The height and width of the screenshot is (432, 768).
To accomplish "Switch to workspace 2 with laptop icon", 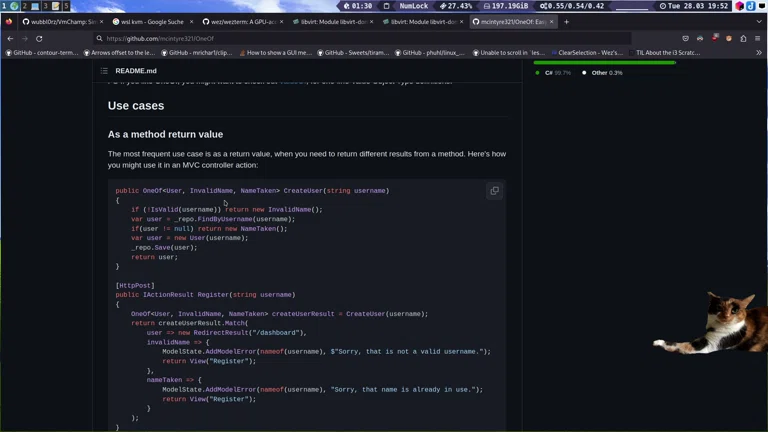I will point(30,6).
